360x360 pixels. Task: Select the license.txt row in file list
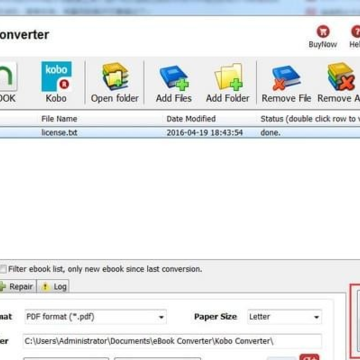[x=180, y=133]
